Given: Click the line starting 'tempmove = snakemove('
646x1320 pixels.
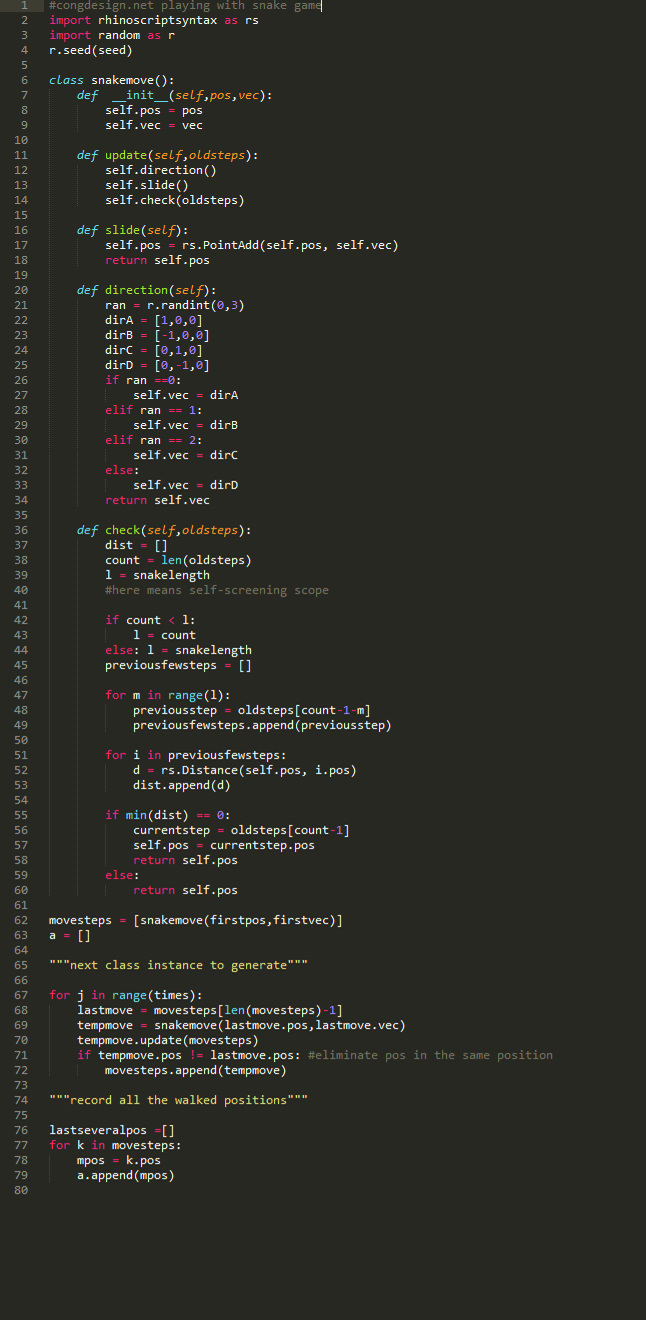Looking at the screenshot, I should point(241,1025).
